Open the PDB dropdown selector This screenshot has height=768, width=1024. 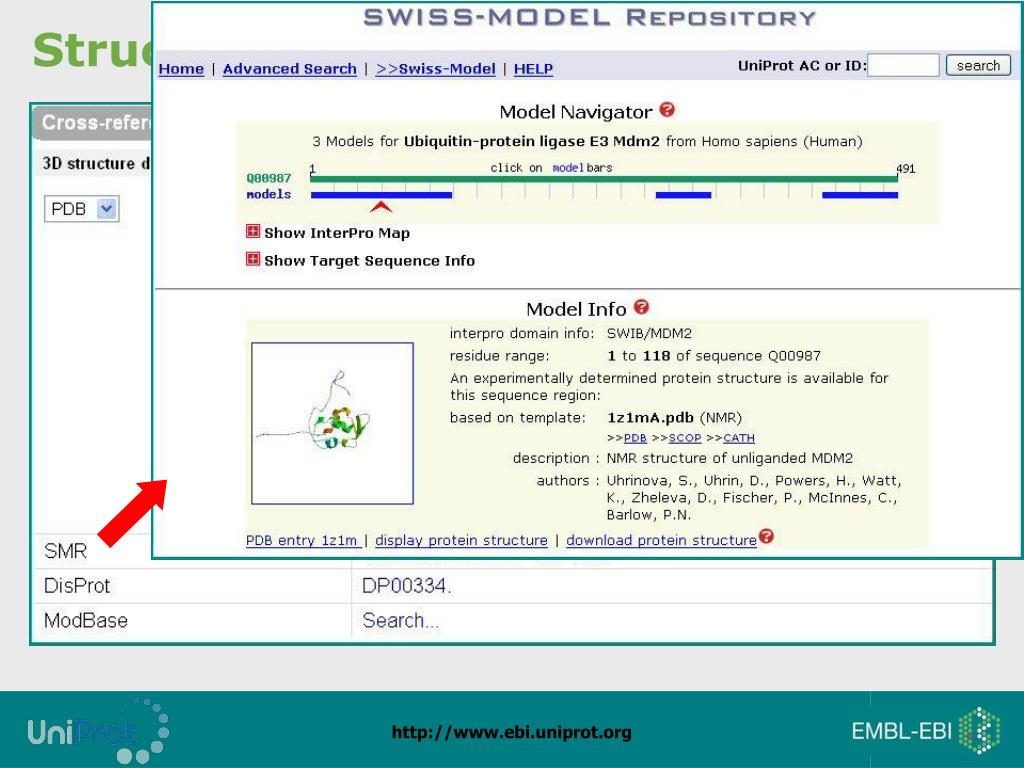click(x=82, y=209)
